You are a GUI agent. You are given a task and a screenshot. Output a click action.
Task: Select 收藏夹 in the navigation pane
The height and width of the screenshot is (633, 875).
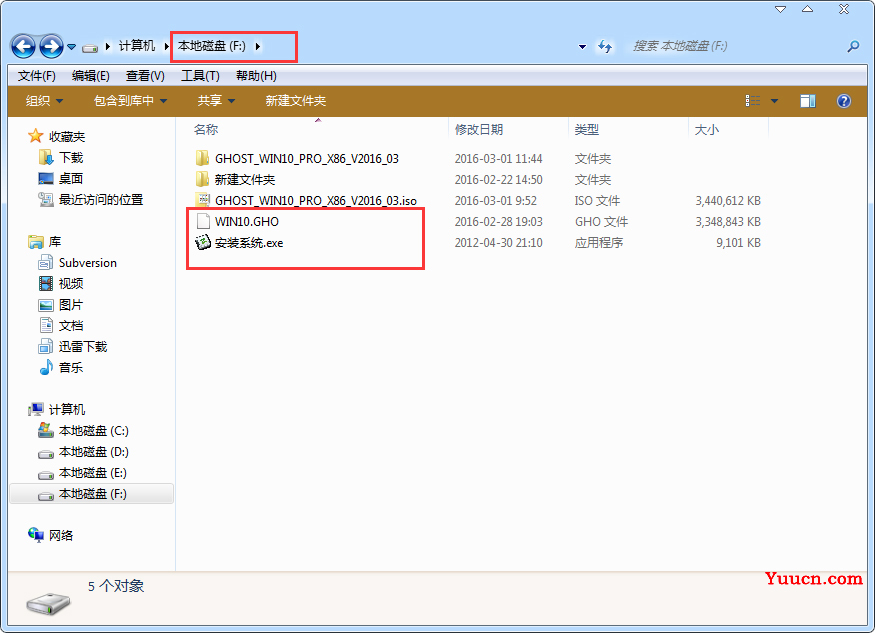point(67,137)
